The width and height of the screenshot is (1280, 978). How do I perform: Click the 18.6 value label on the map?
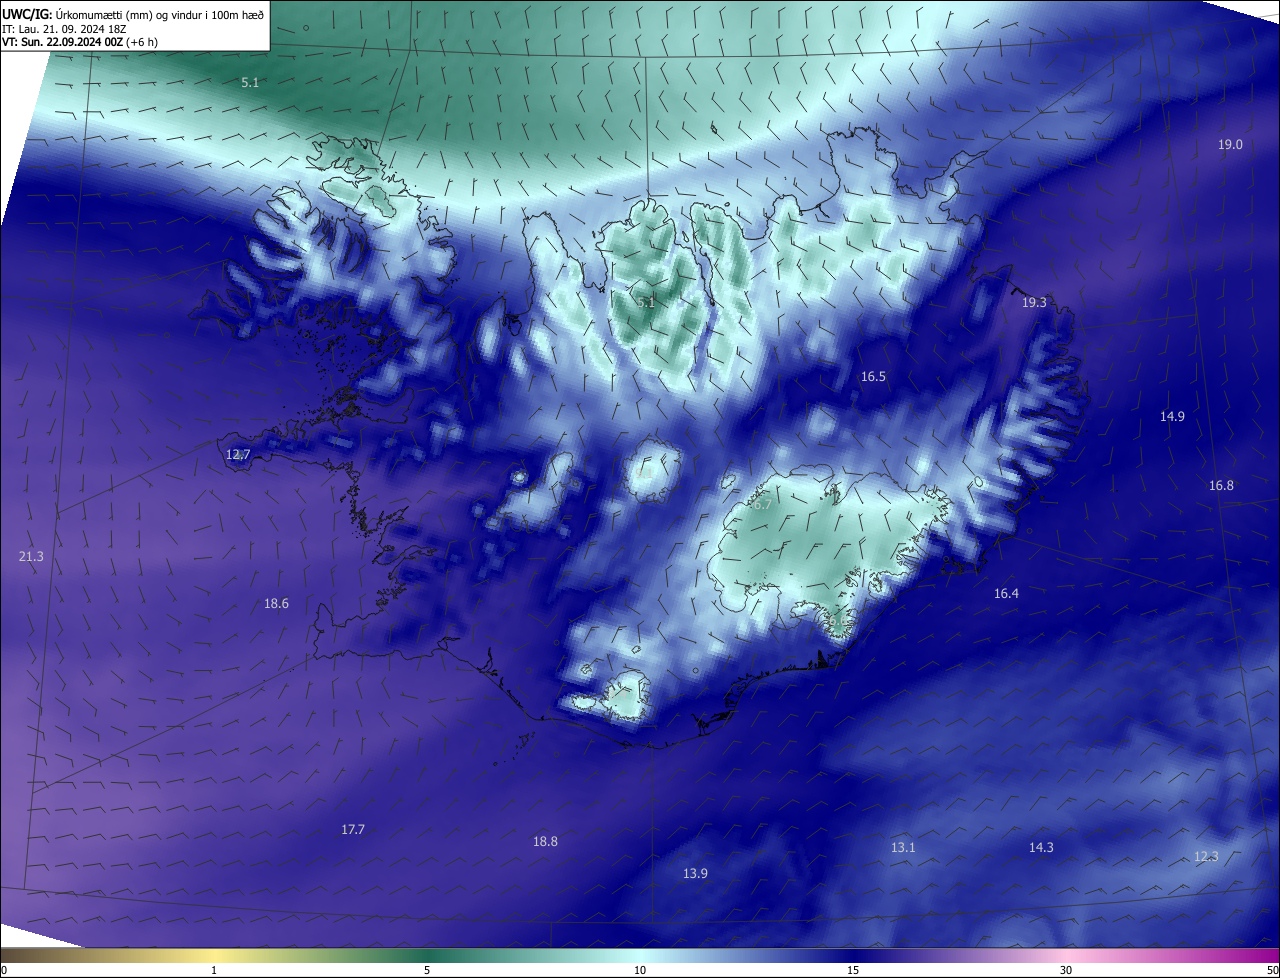pyautogui.click(x=276, y=604)
